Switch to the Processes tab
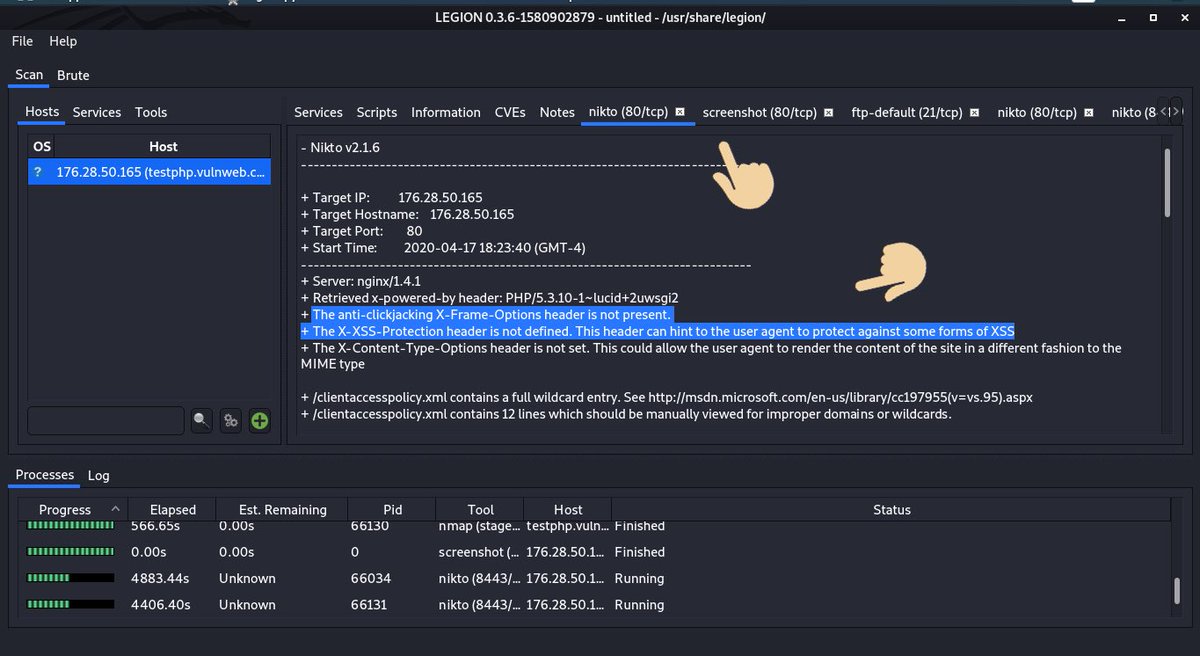Image resolution: width=1200 pixels, height=656 pixels. [x=45, y=475]
